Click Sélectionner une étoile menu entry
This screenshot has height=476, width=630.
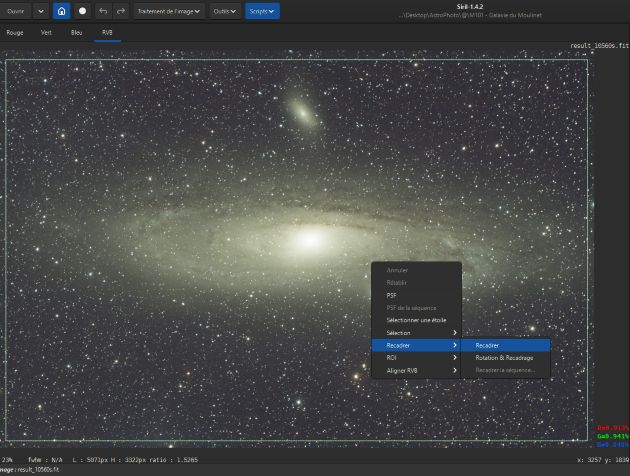[x=415, y=320]
